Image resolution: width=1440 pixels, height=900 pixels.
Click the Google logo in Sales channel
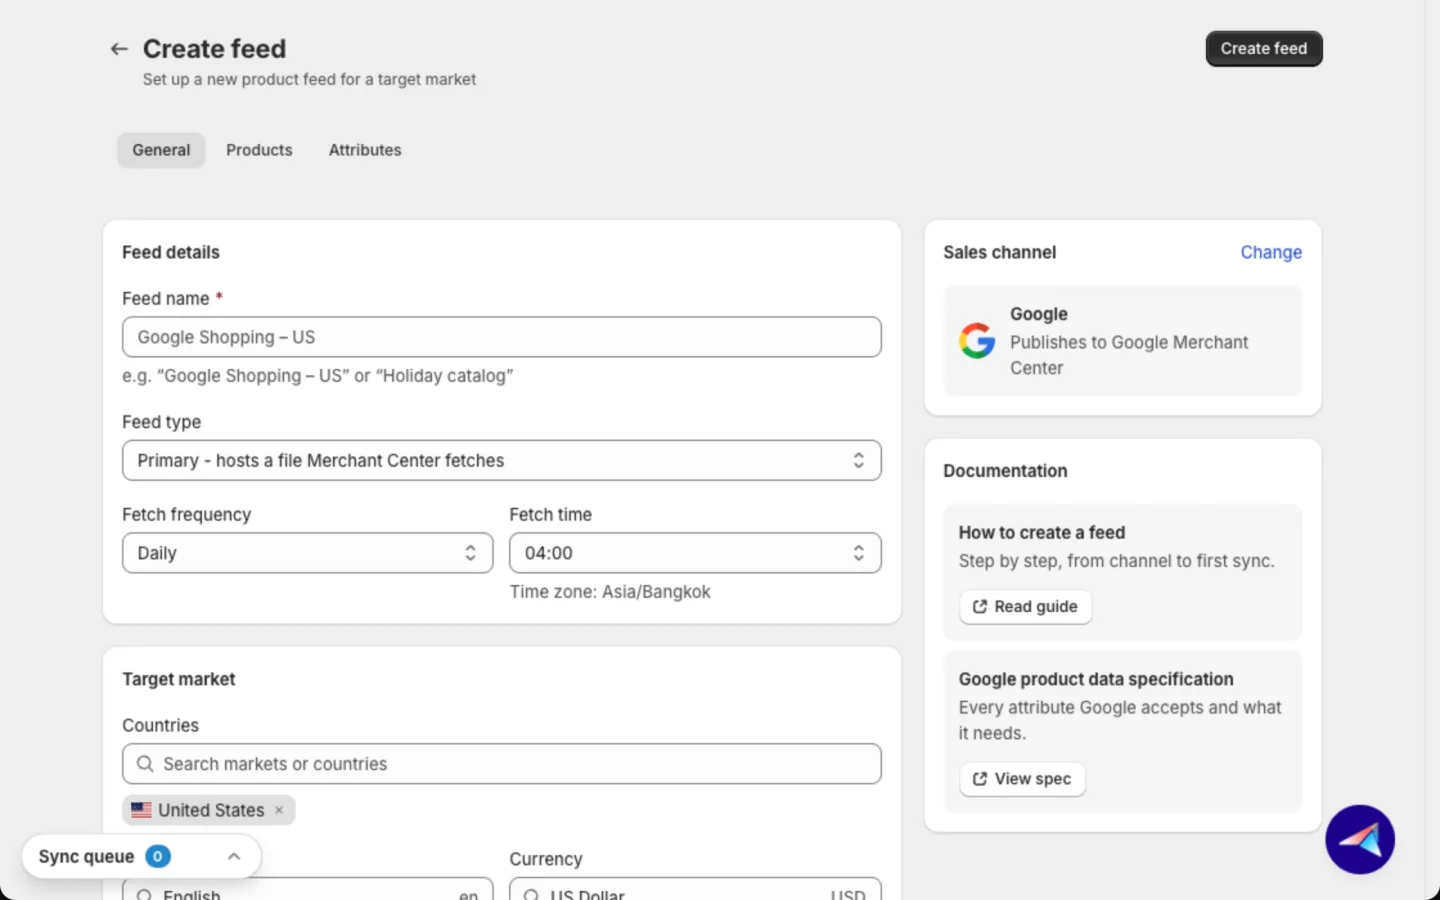(x=977, y=341)
